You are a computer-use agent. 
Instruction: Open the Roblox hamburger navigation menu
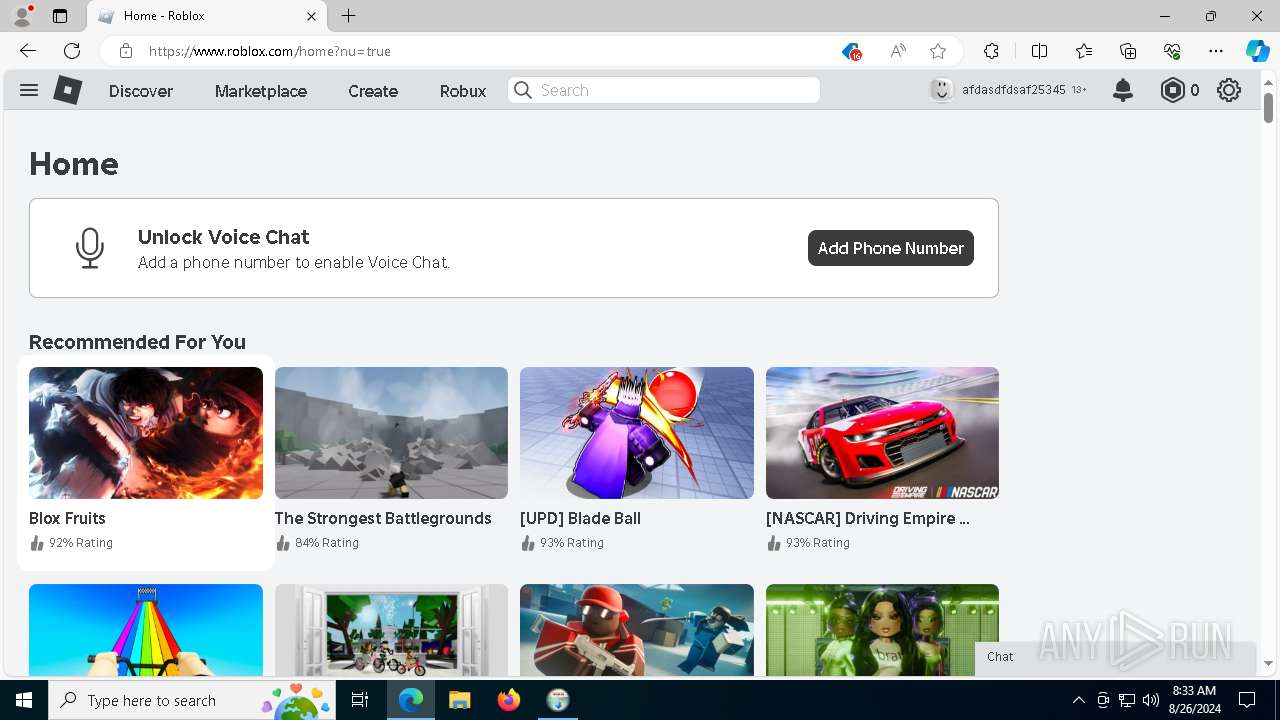pyautogui.click(x=29, y=90)
